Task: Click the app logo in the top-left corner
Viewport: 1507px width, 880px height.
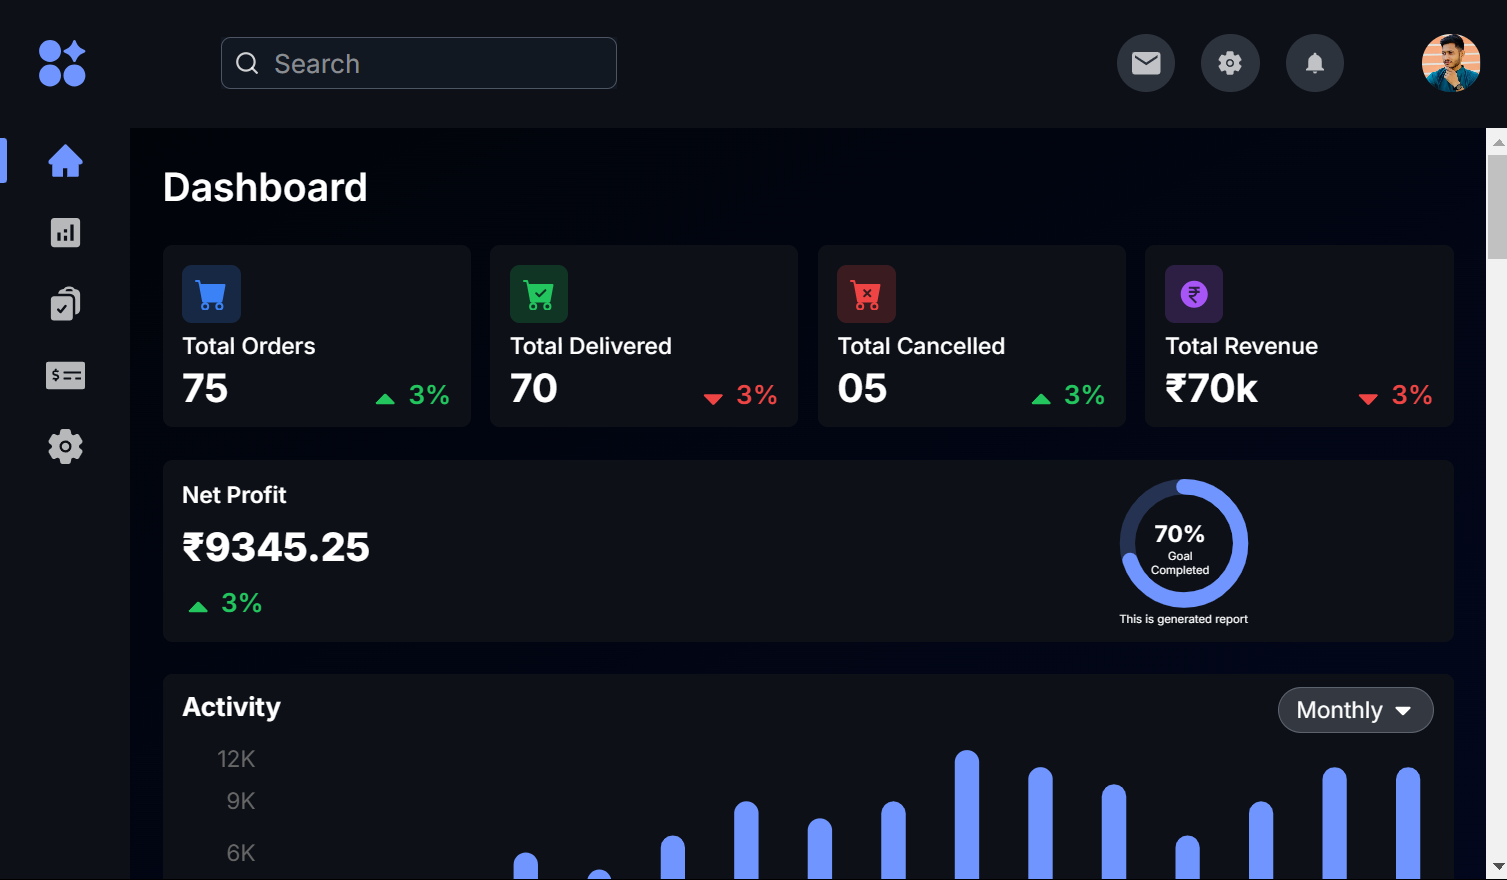Action: click(x=61, y=63)
